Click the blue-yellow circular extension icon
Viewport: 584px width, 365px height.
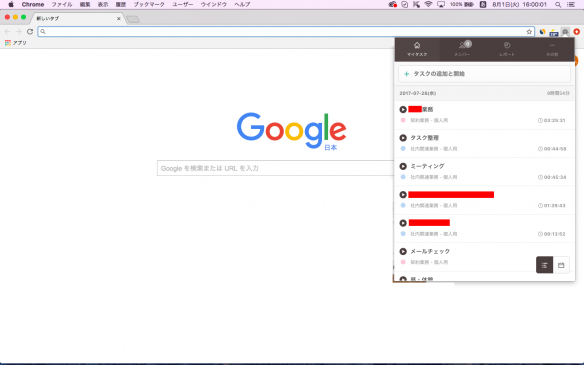coord(543,32)
